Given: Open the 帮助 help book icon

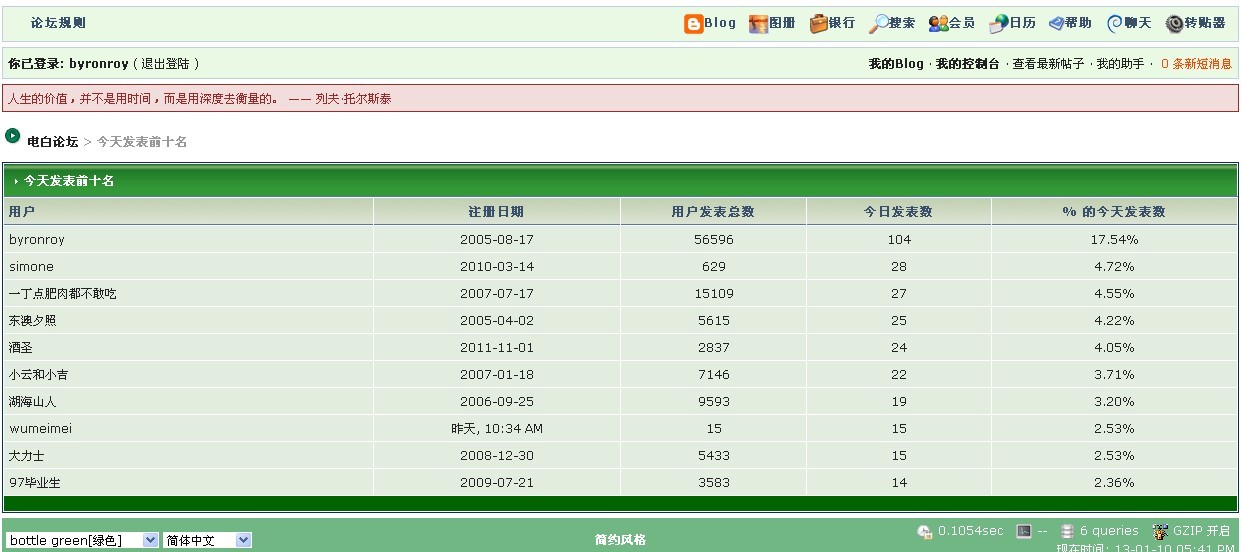Looking at the screenshot, I should click(1056, 24).
